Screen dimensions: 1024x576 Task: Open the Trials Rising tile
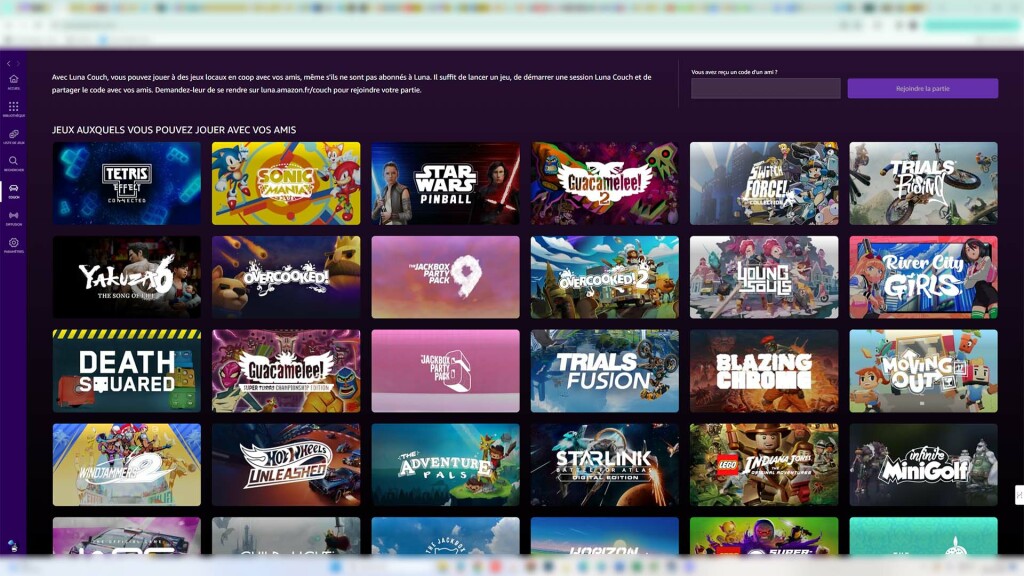(x=923, y=184)
